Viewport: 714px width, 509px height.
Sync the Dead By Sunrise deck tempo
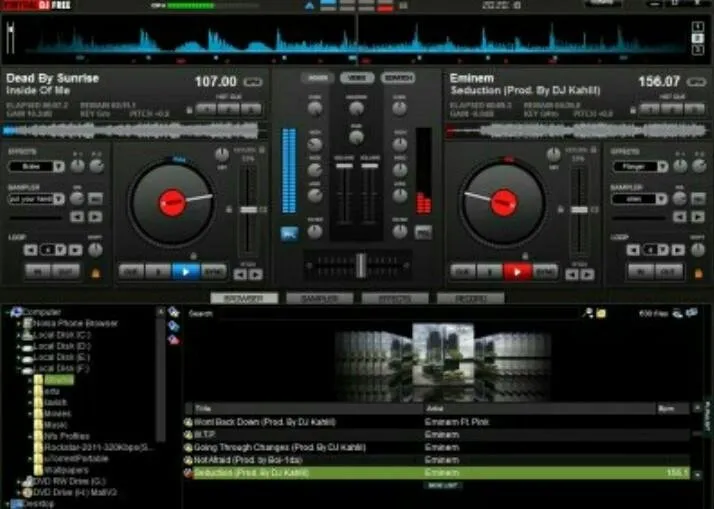[x=213, y=272]
